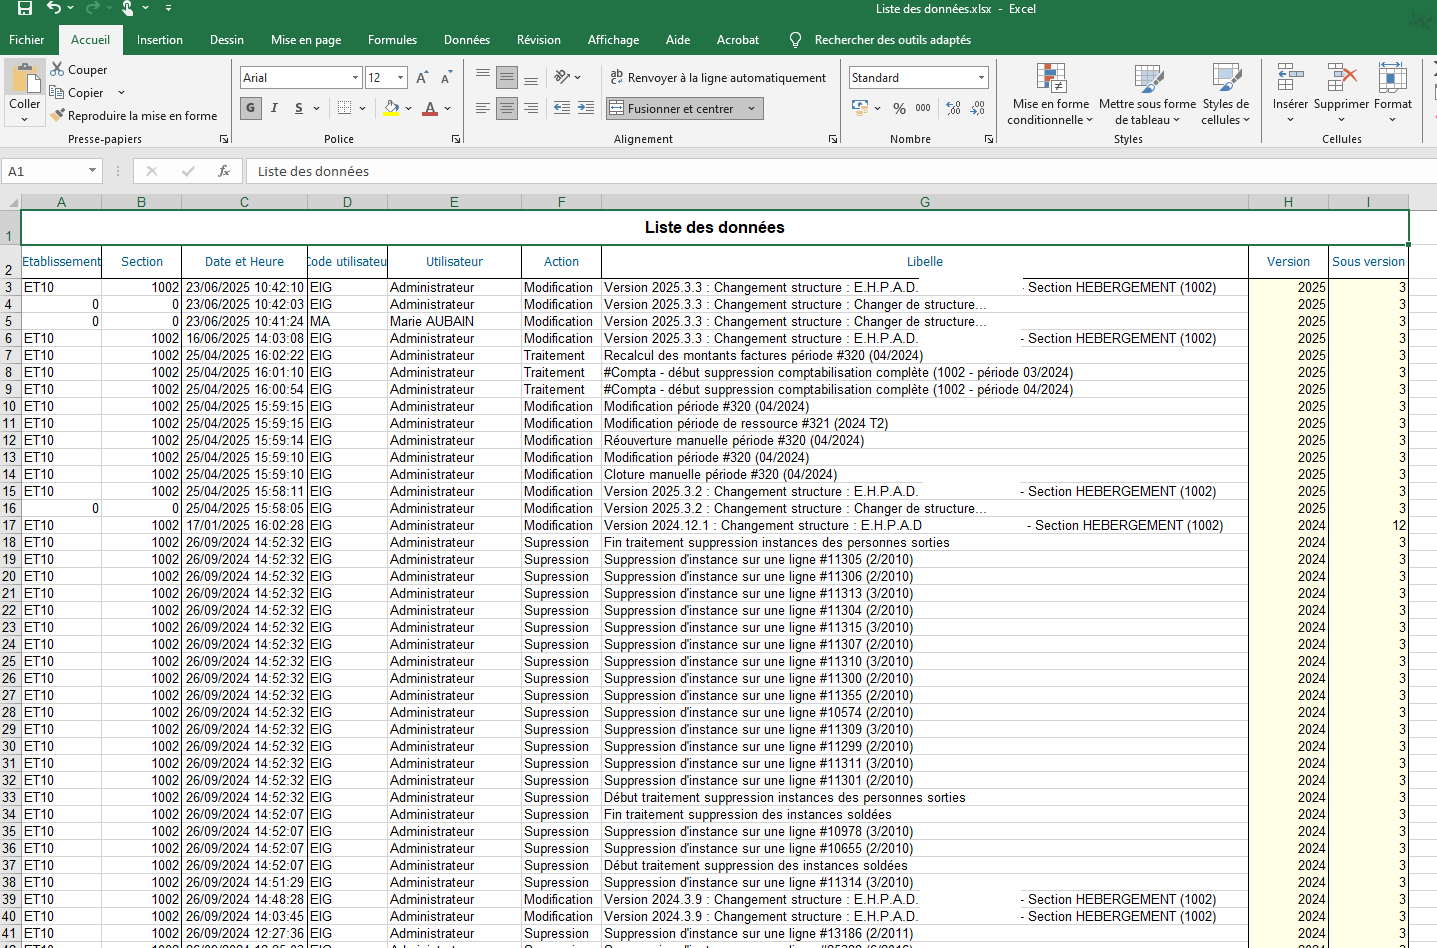Toggle bold (G) formatting
Screen dimensions: 1437x948
pos(250,108)
